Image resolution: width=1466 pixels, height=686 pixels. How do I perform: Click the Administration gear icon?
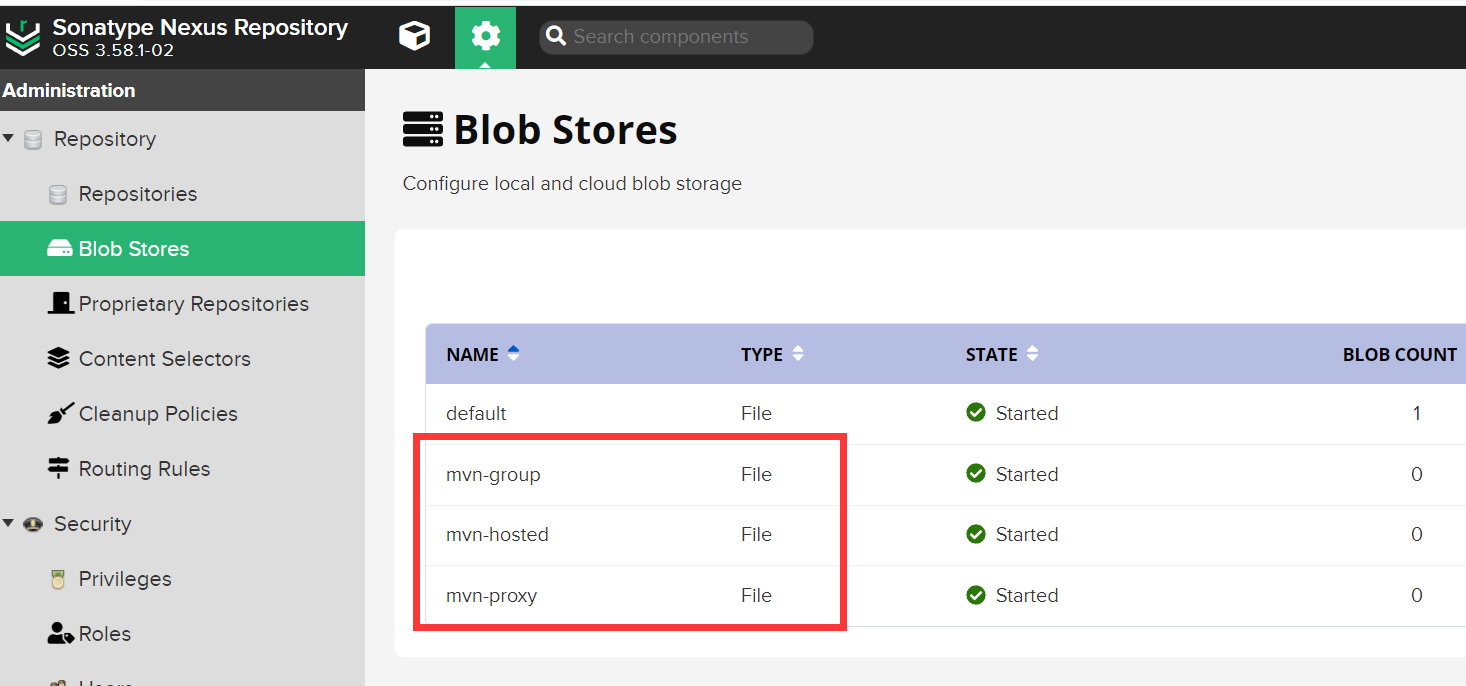[x=485, y=37]
